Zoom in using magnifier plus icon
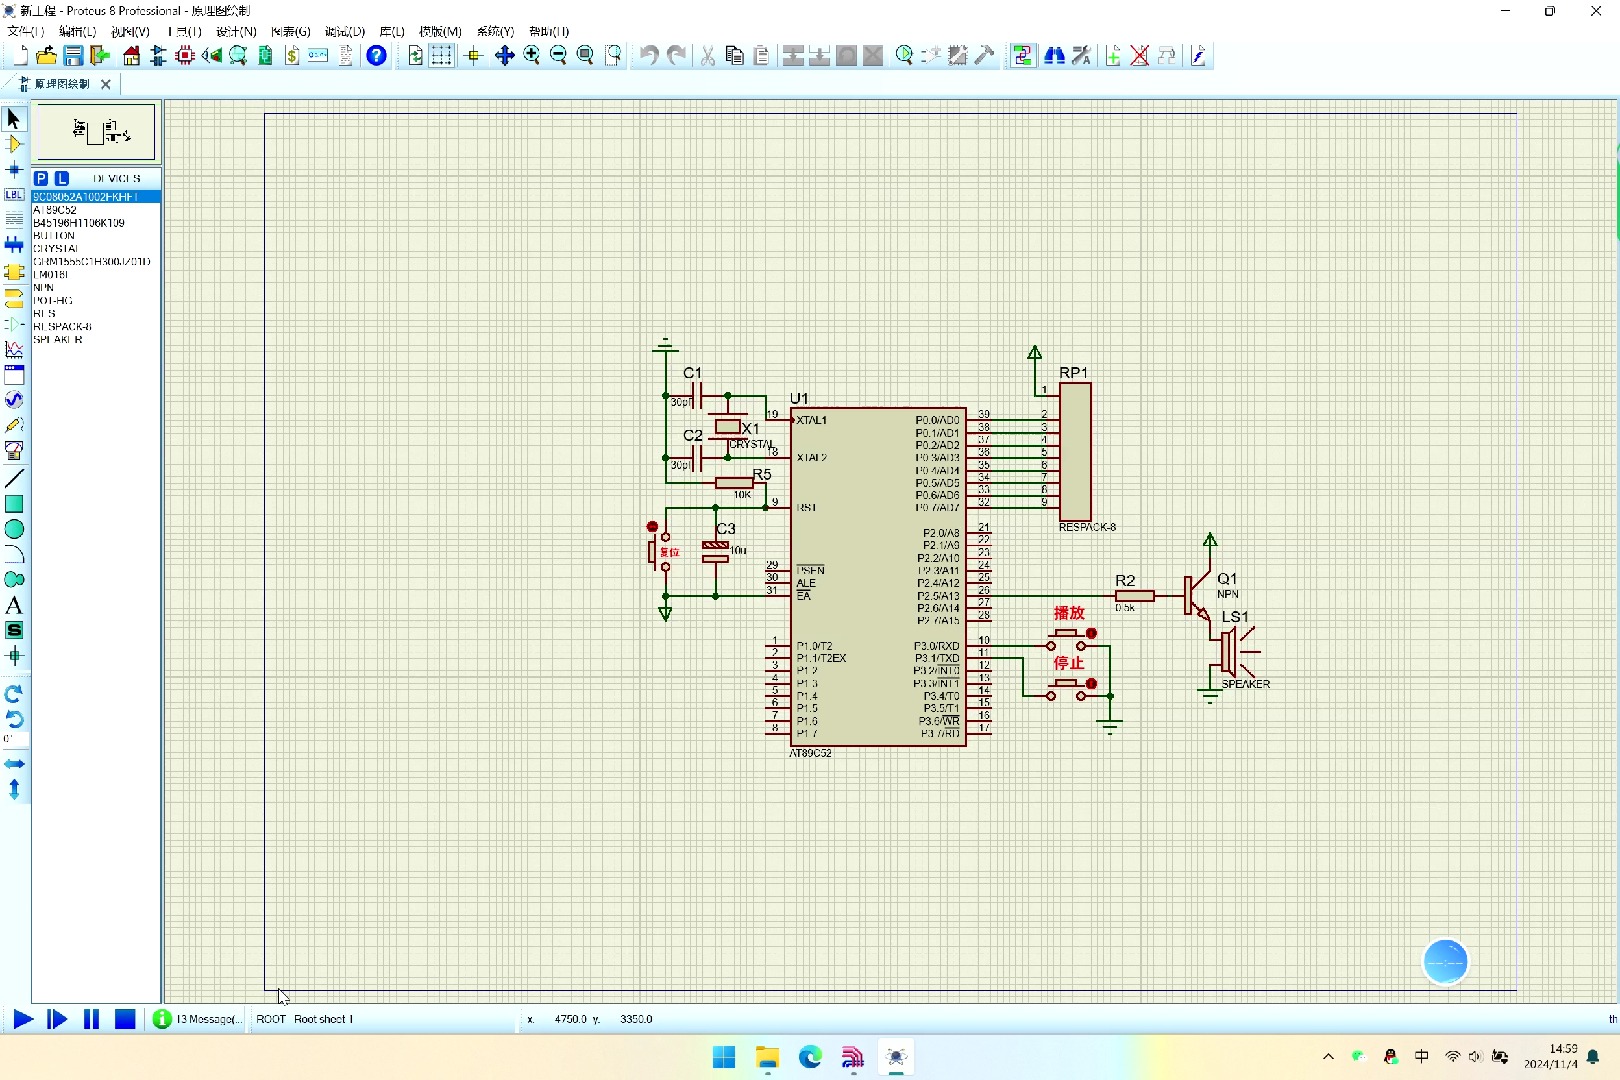Image resolution: width=1620 pixels, height=1080 pixels. 532,56
